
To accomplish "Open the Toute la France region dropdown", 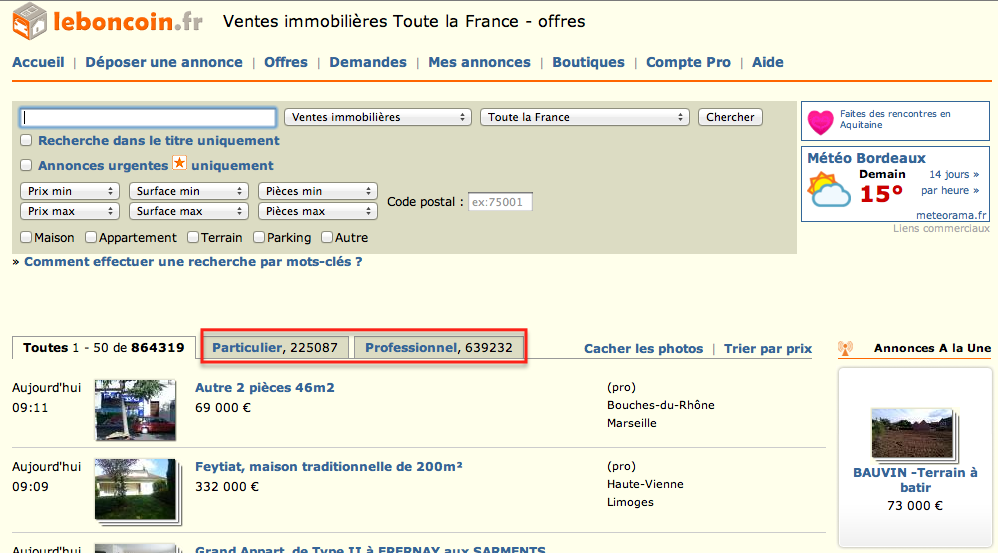I will click(585, 117).
